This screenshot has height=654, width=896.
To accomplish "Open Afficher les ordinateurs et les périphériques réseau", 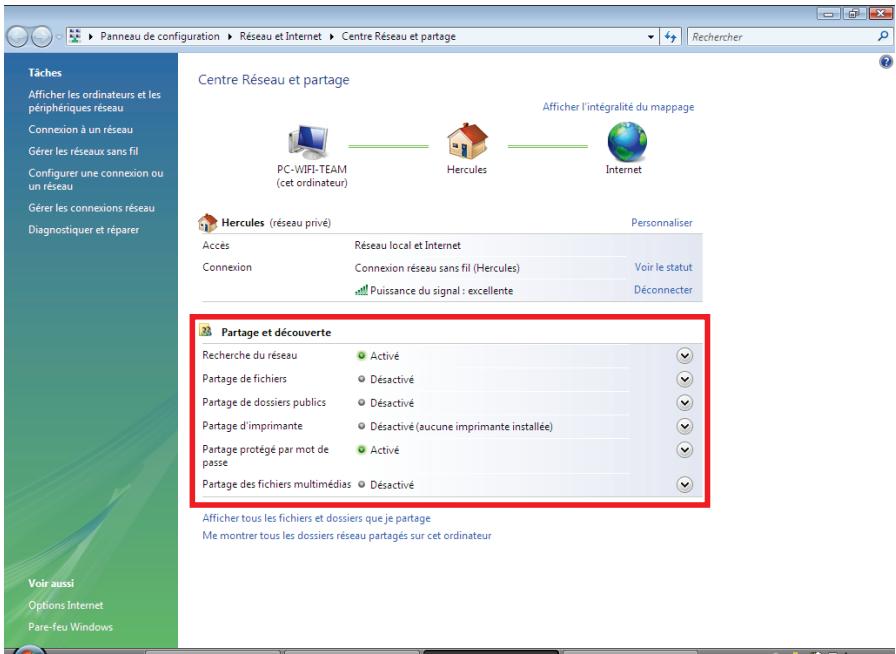I will coord(94,101).
